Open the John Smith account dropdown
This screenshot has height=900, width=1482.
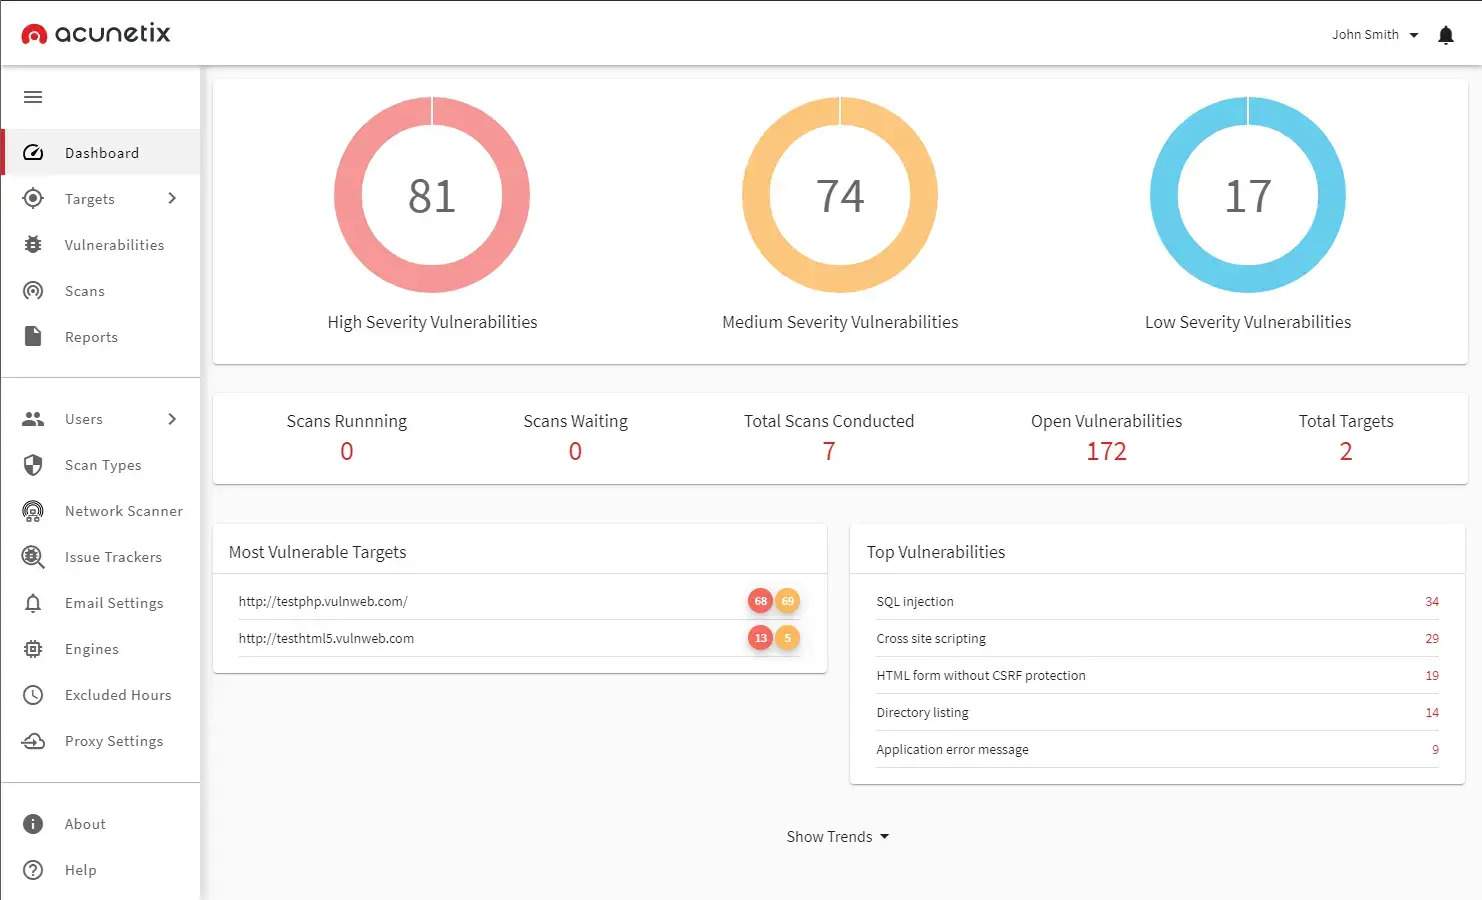1374,34
